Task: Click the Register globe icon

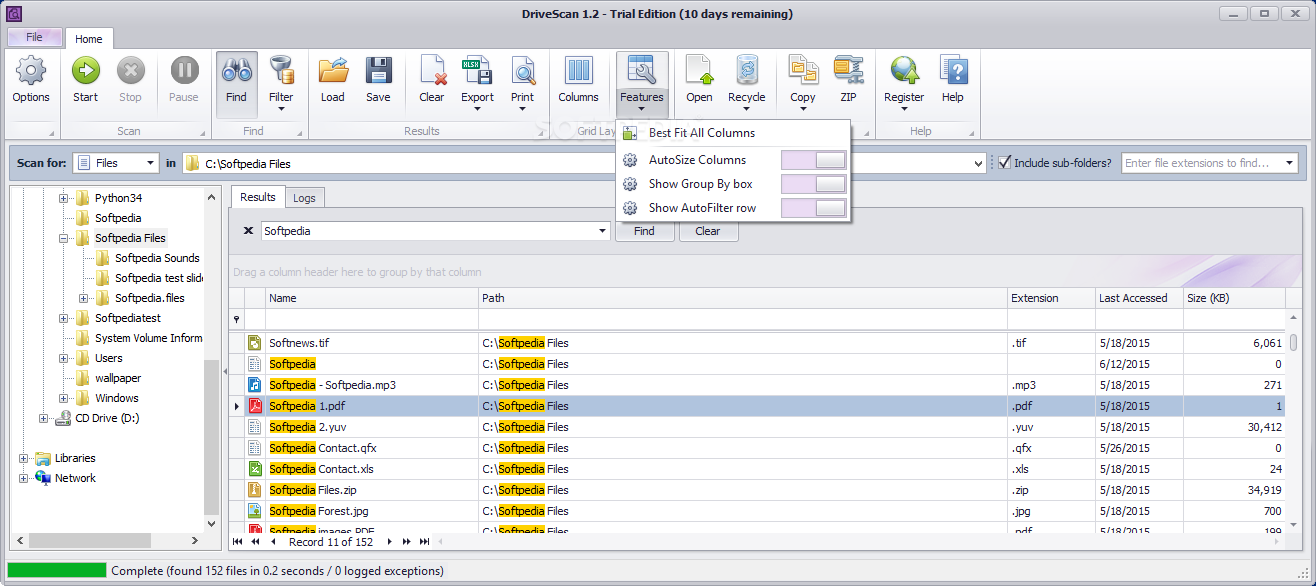Action: (904, 85)
